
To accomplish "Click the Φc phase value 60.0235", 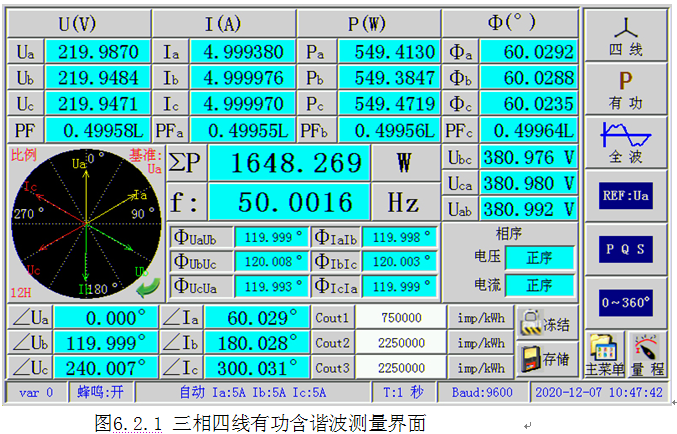I will 529,104.
